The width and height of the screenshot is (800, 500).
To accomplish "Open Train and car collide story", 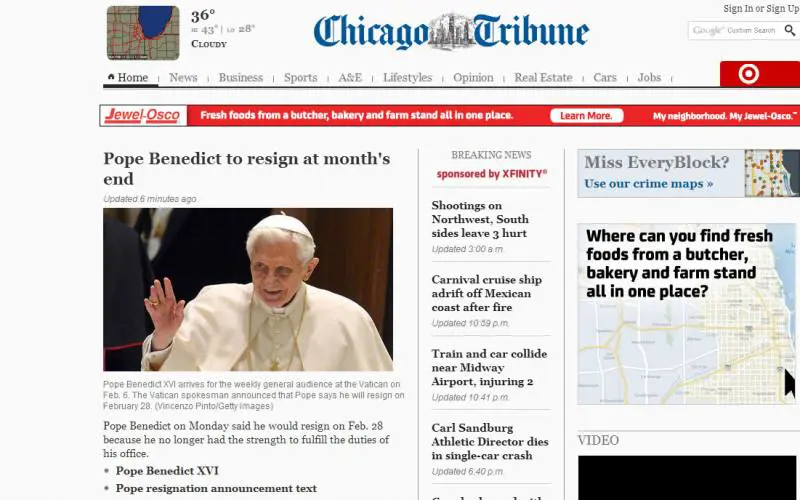I will click(489, 367).
